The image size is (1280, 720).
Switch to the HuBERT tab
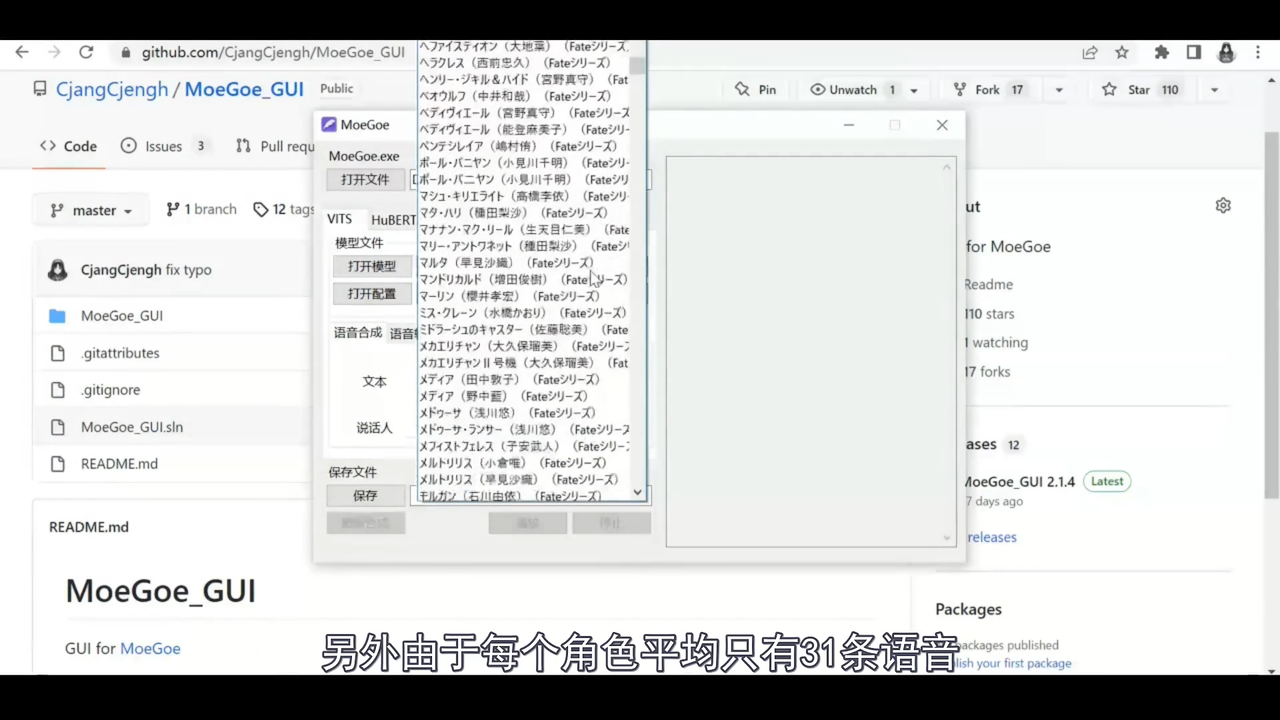393,220
